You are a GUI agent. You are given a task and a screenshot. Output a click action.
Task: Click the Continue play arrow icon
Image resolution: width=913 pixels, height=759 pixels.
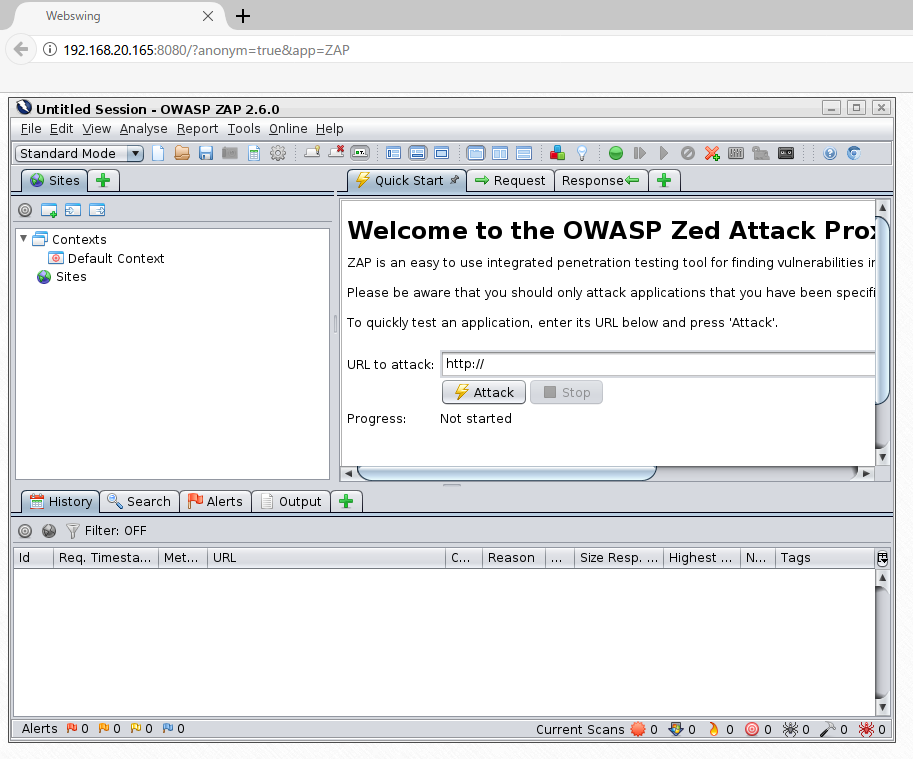tap(664, 153)
